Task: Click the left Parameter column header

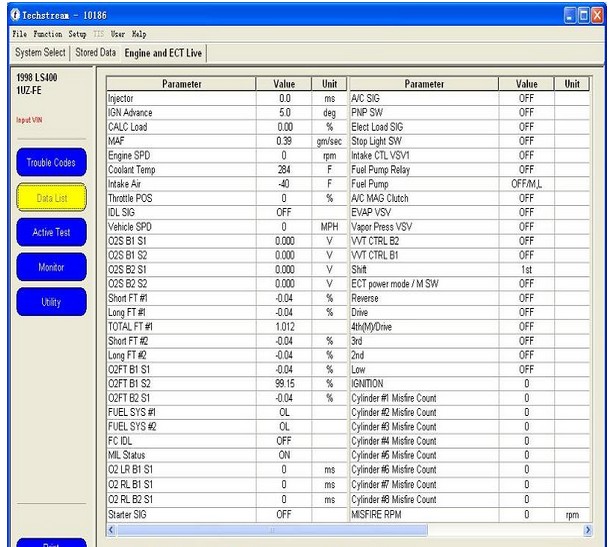Action: click(x=181, y=84)
